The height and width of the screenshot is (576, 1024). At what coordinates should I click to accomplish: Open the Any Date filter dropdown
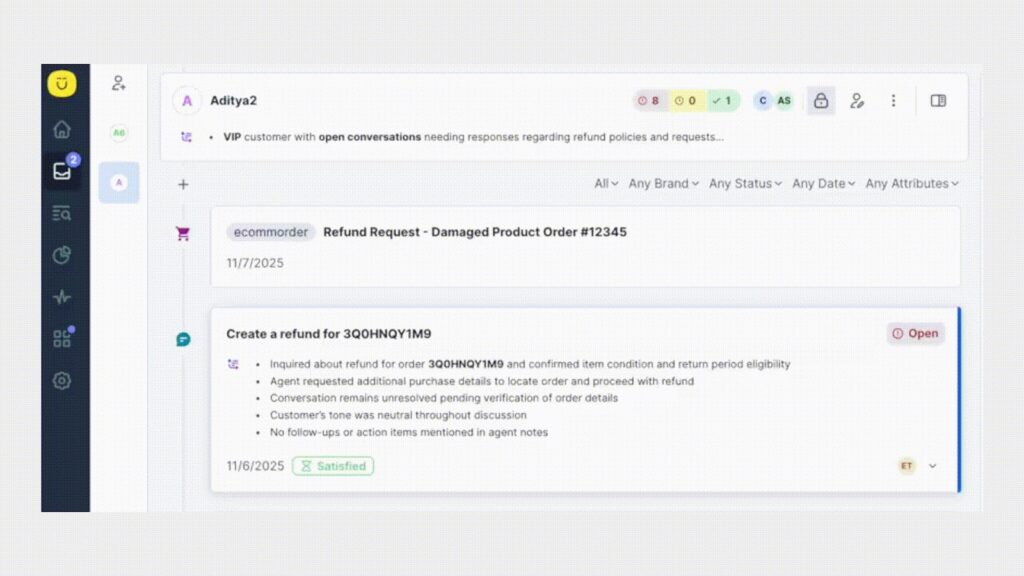tap(824, 184)
